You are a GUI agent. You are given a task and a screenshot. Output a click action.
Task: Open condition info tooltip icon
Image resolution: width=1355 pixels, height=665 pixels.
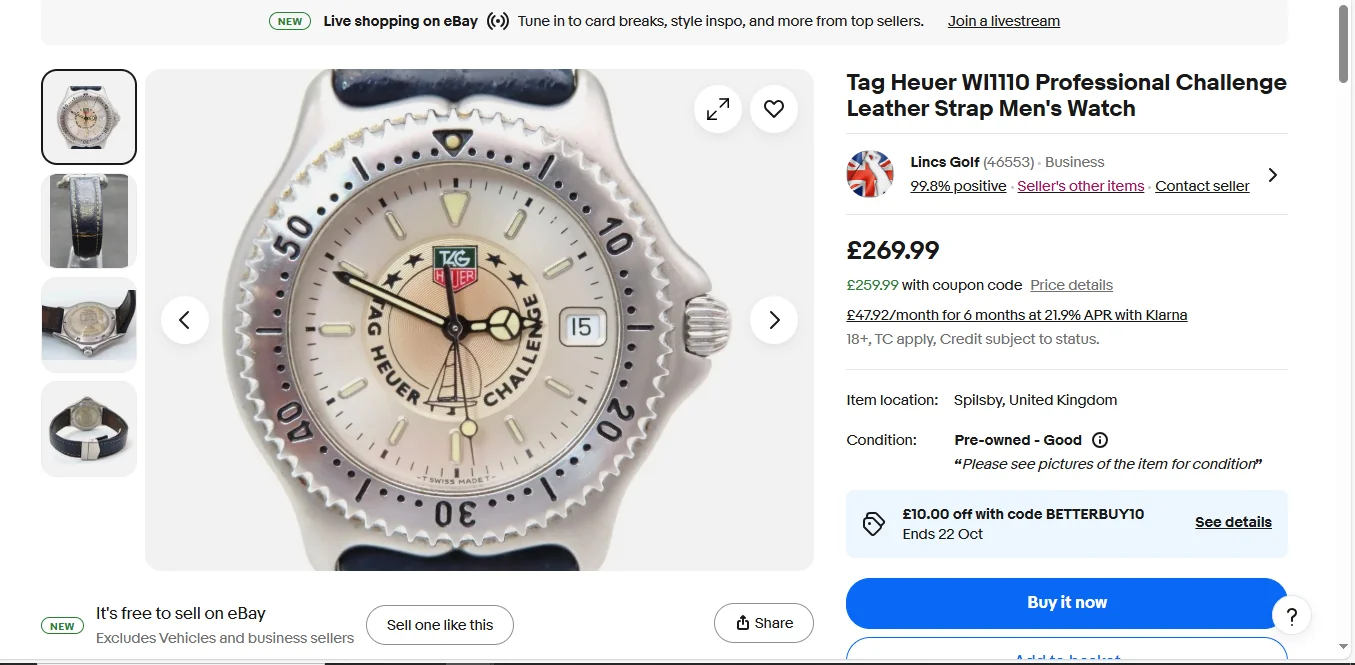point(1100,440)
